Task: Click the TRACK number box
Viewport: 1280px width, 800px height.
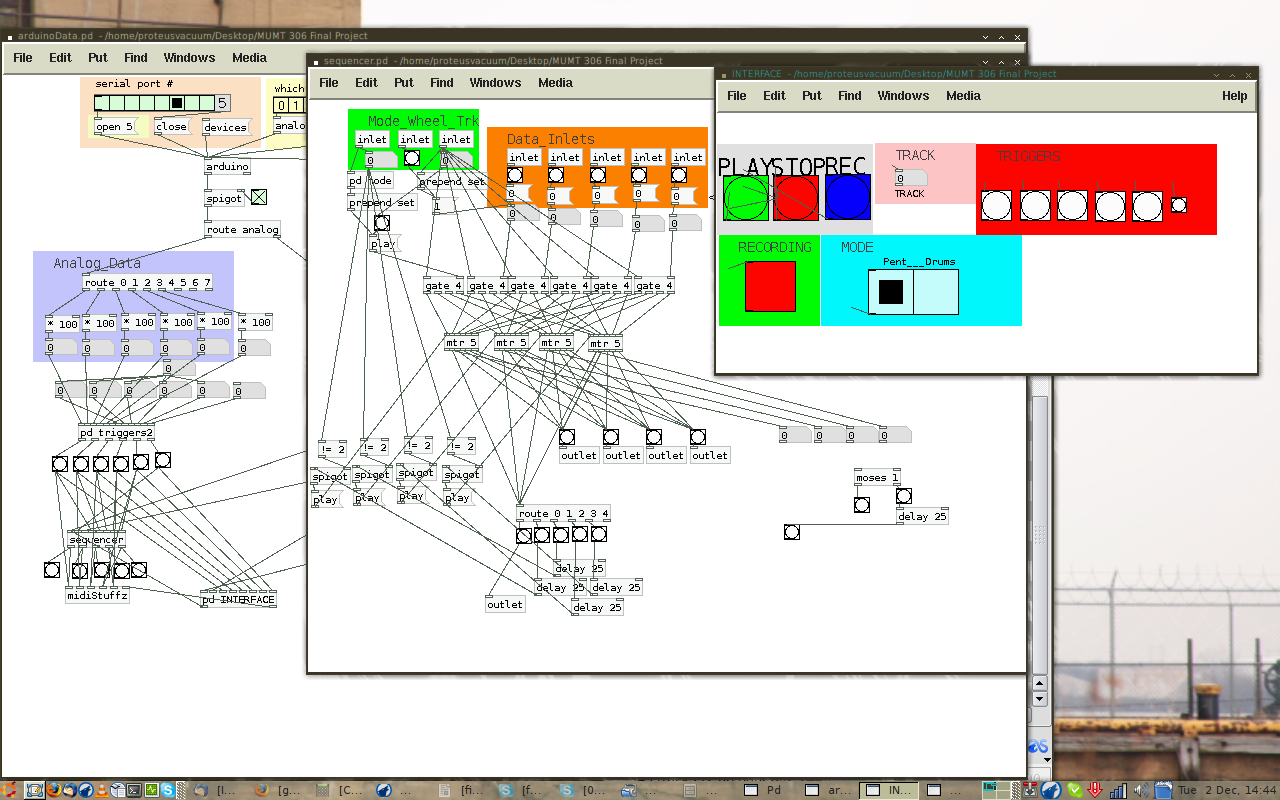Action: (x=910, y=178)
